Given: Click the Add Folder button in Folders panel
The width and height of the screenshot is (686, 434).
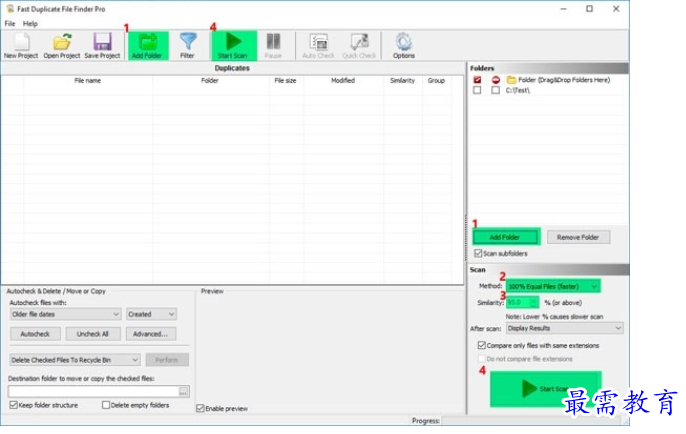Looking at the screenshot, I should coord(505,237).
